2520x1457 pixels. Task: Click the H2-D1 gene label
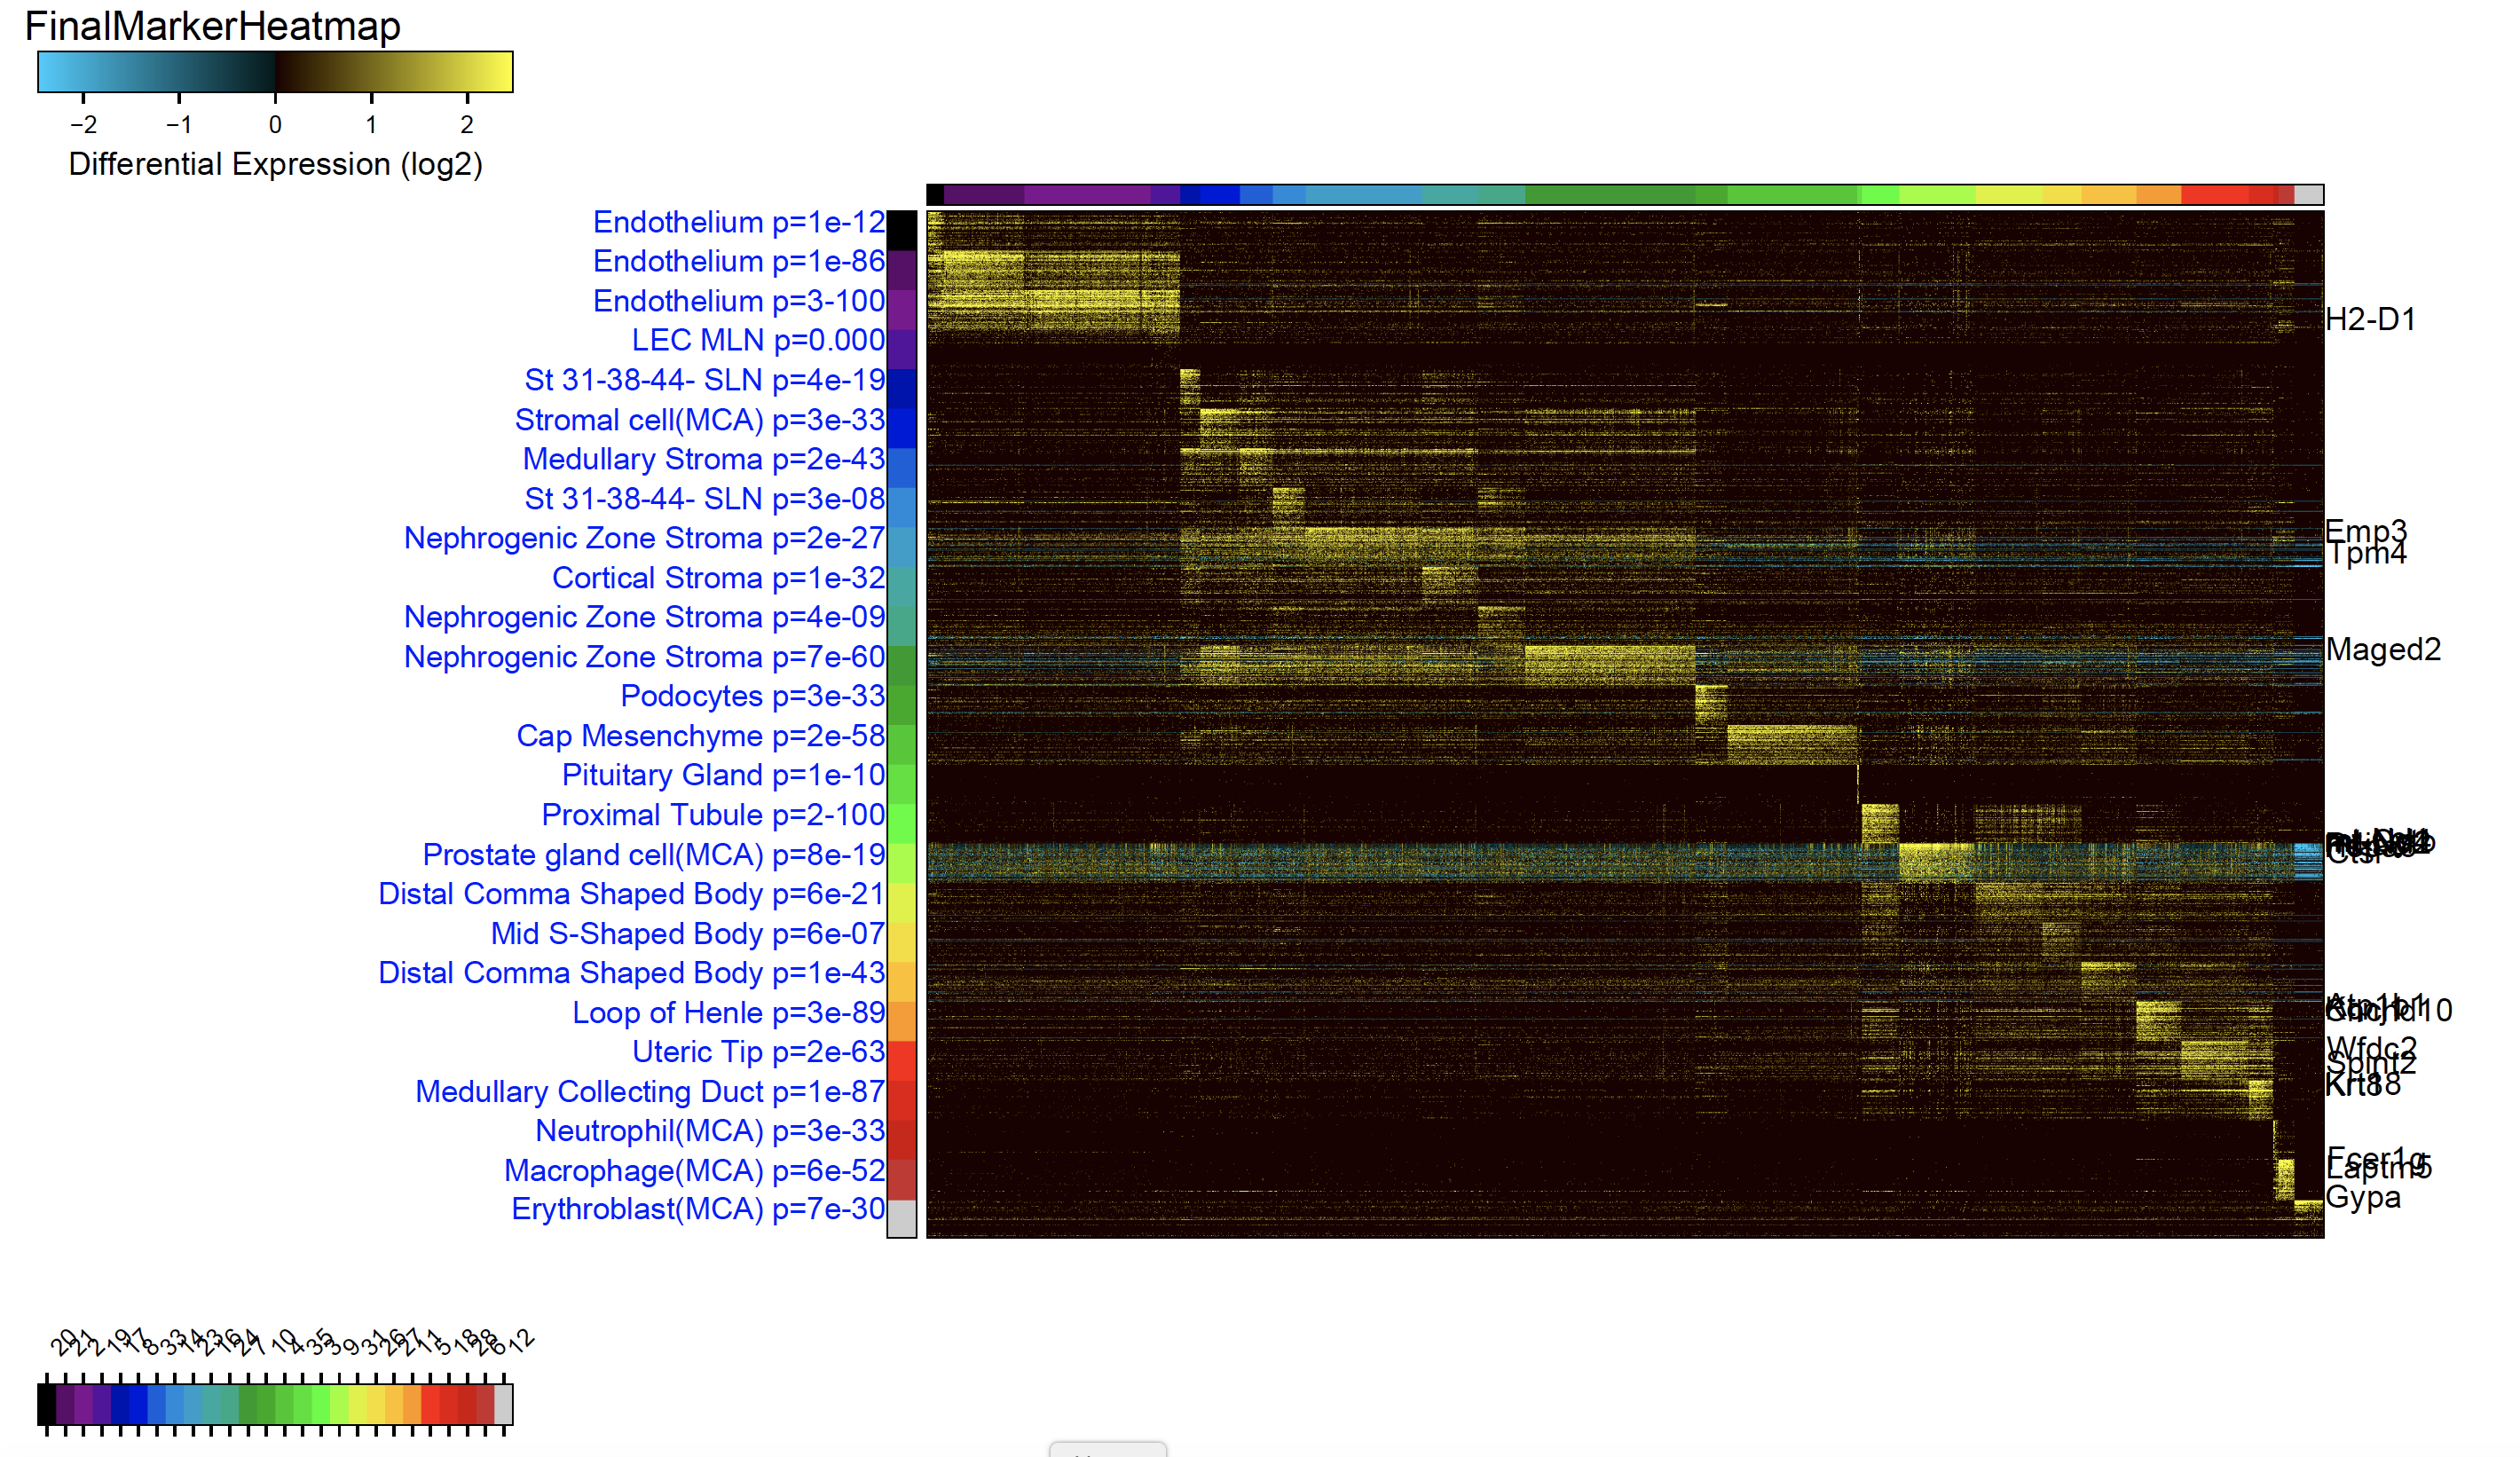pos(2371,320)
